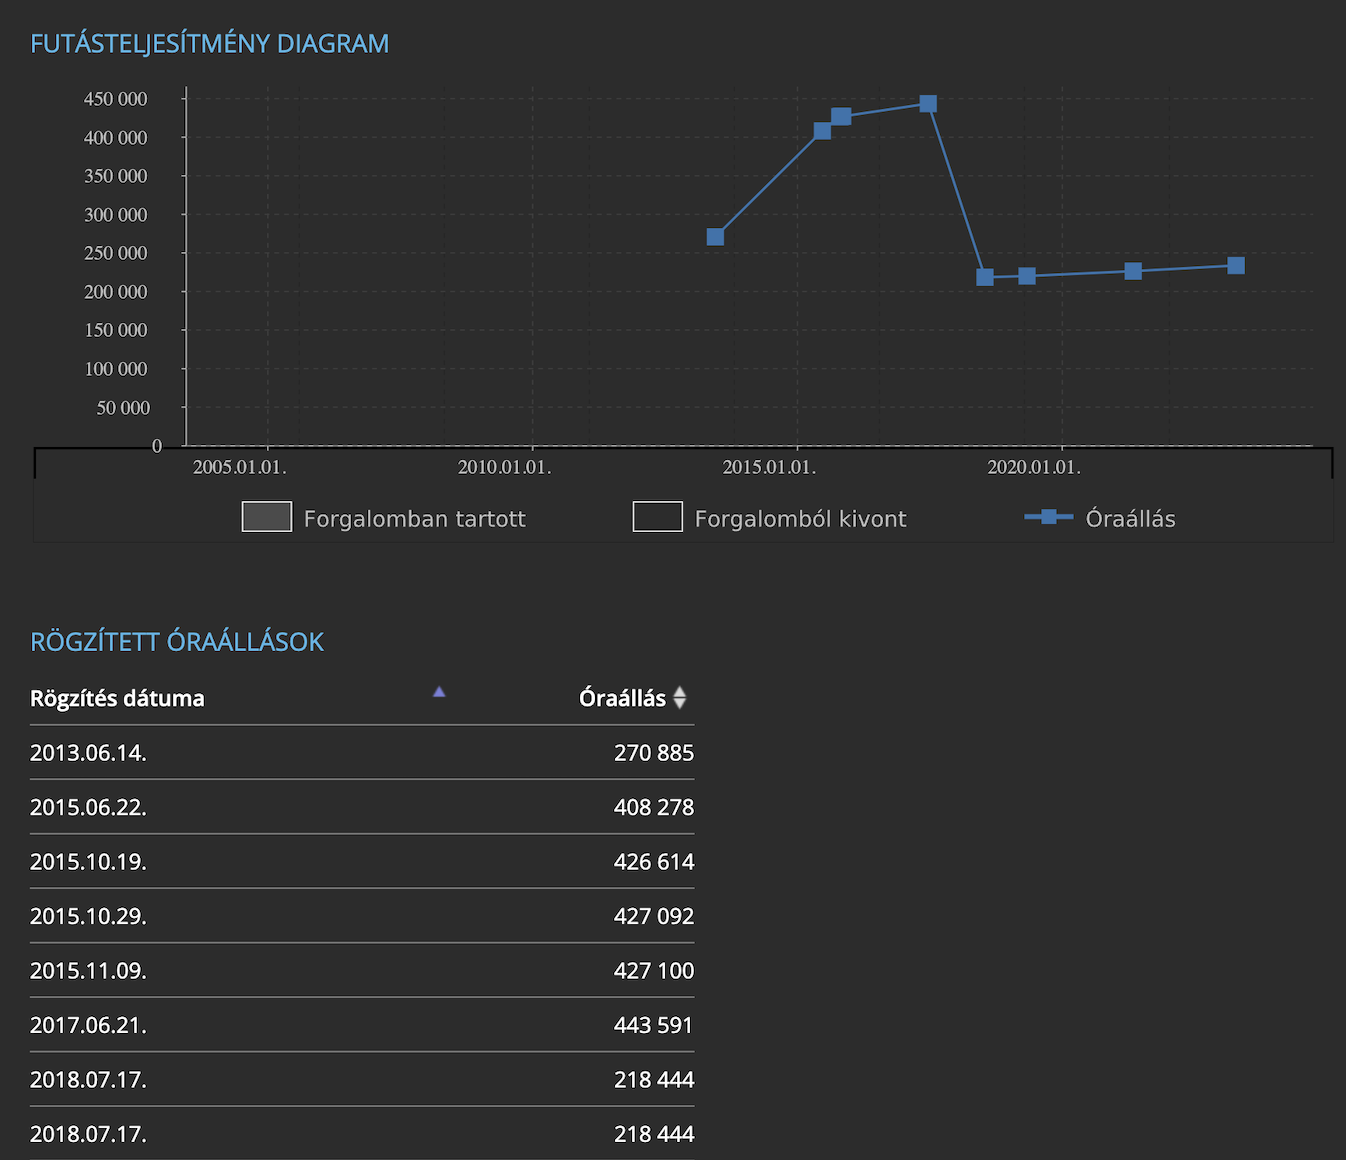Select the 2013 chart point near 270 000

(715, 237)
